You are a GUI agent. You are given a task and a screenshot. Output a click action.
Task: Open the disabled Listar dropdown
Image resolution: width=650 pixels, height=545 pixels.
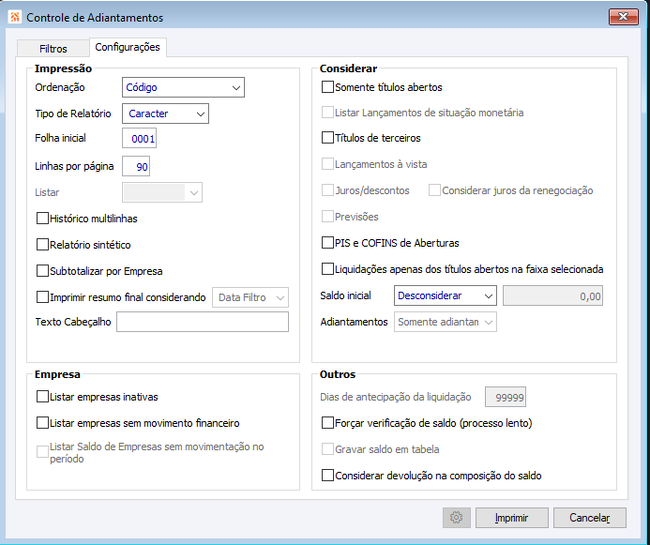point(162,193)
